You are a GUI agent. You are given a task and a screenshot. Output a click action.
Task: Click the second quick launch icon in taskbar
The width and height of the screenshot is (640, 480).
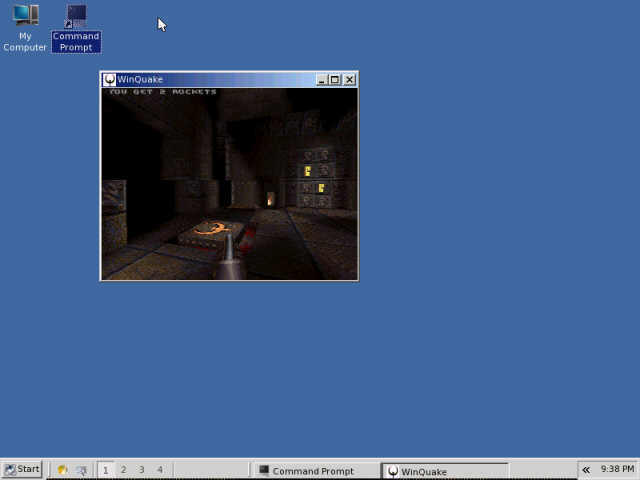pyautogui.click(x=81, y=469)
